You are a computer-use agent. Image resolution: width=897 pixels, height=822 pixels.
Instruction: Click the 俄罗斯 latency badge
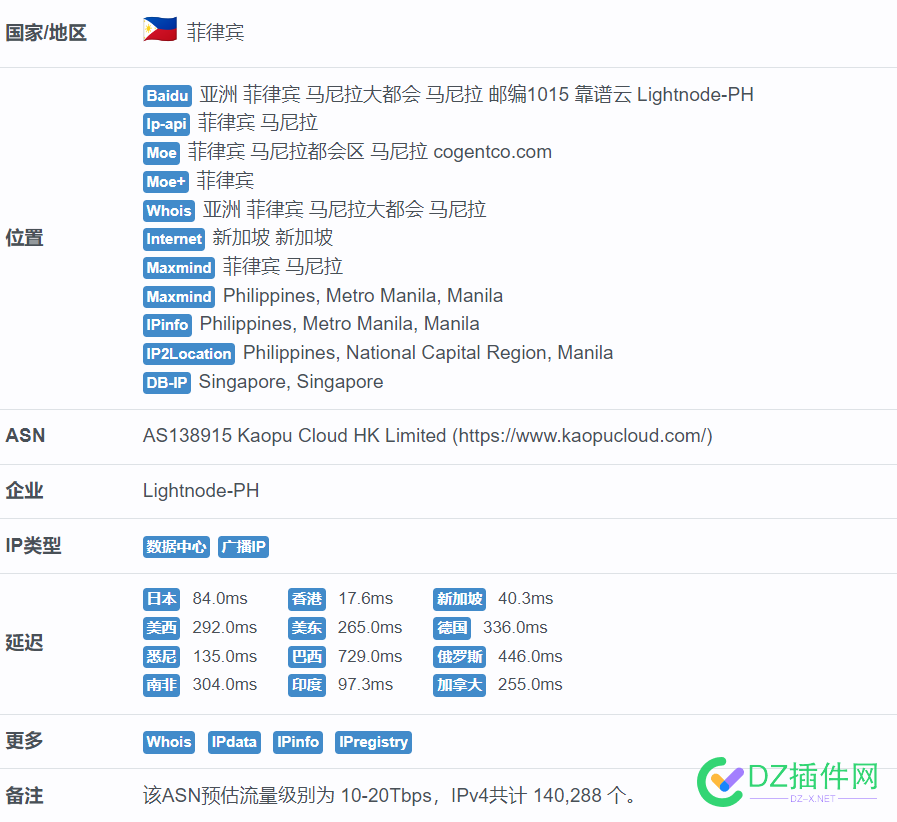(x=459, y=657)
